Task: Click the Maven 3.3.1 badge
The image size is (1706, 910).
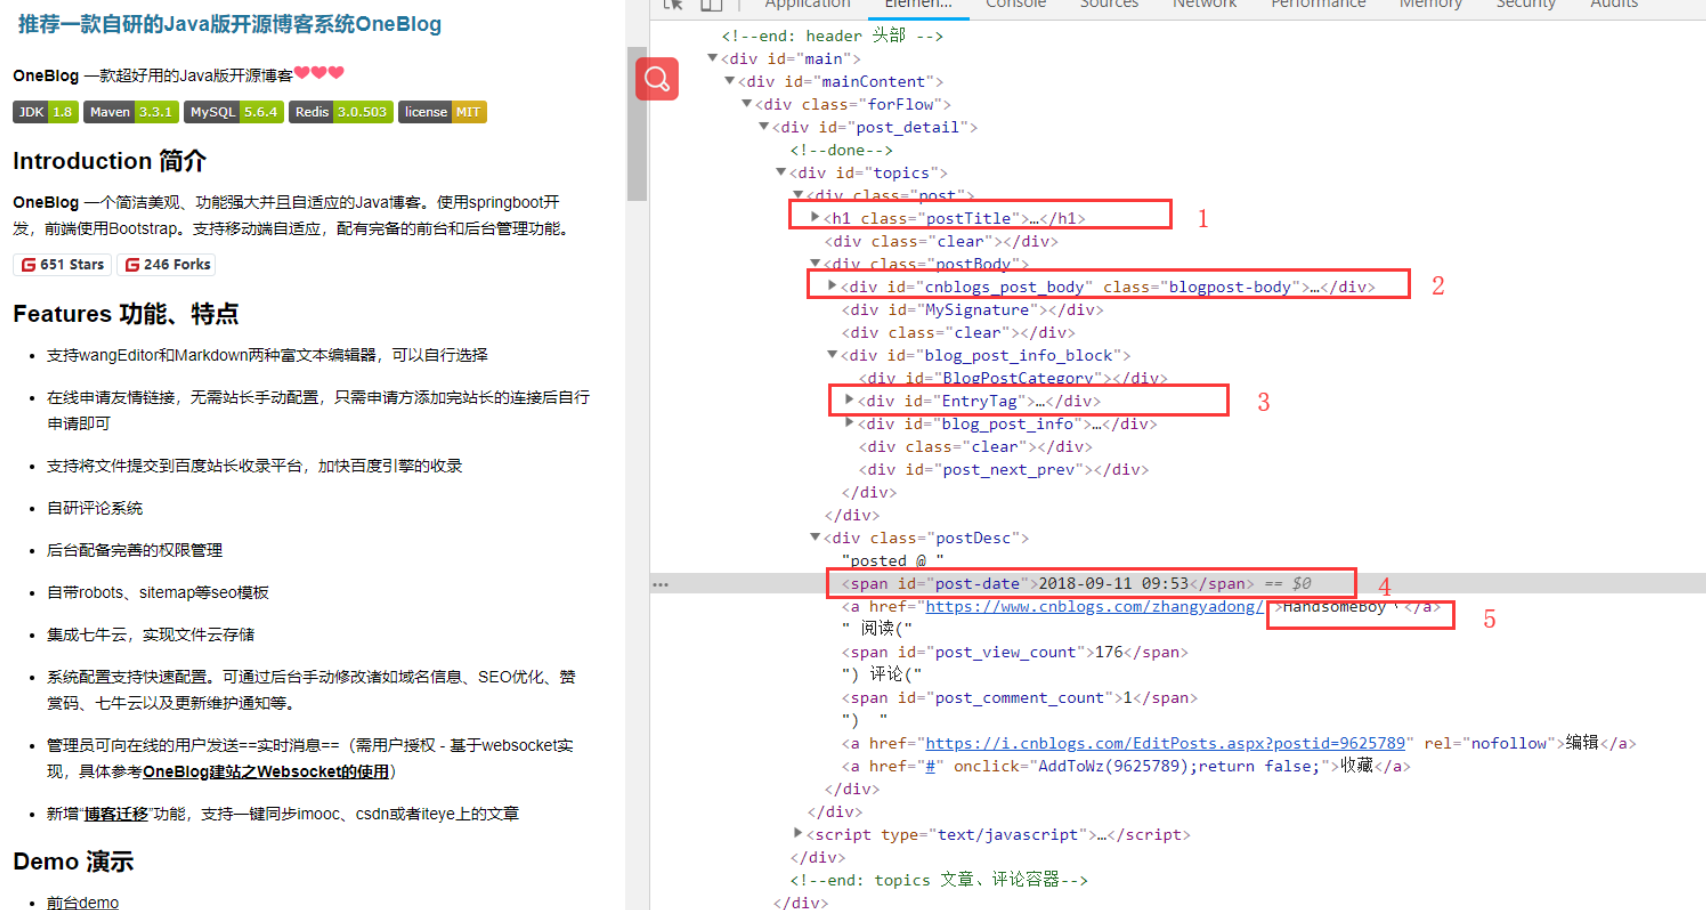Action: [x=131, y=112]
